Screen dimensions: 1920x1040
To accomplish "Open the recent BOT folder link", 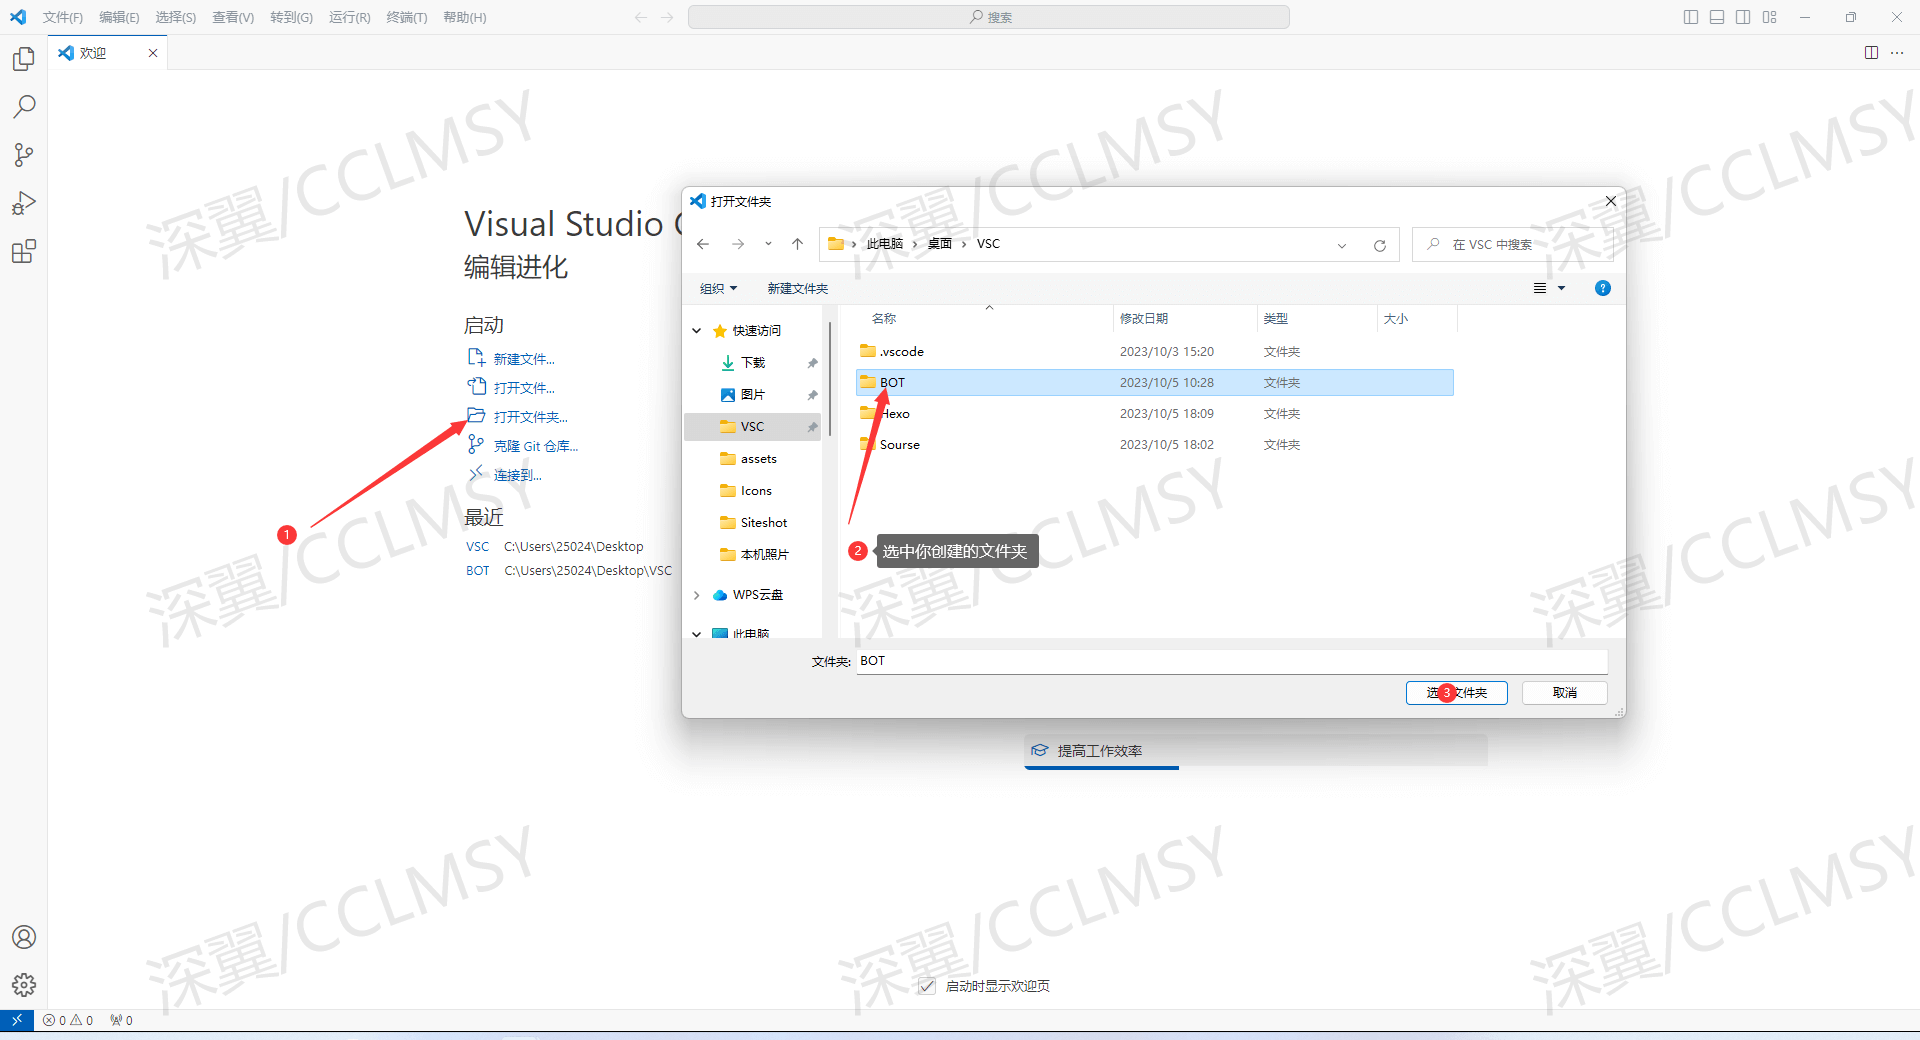I will [x=478, y=571].
